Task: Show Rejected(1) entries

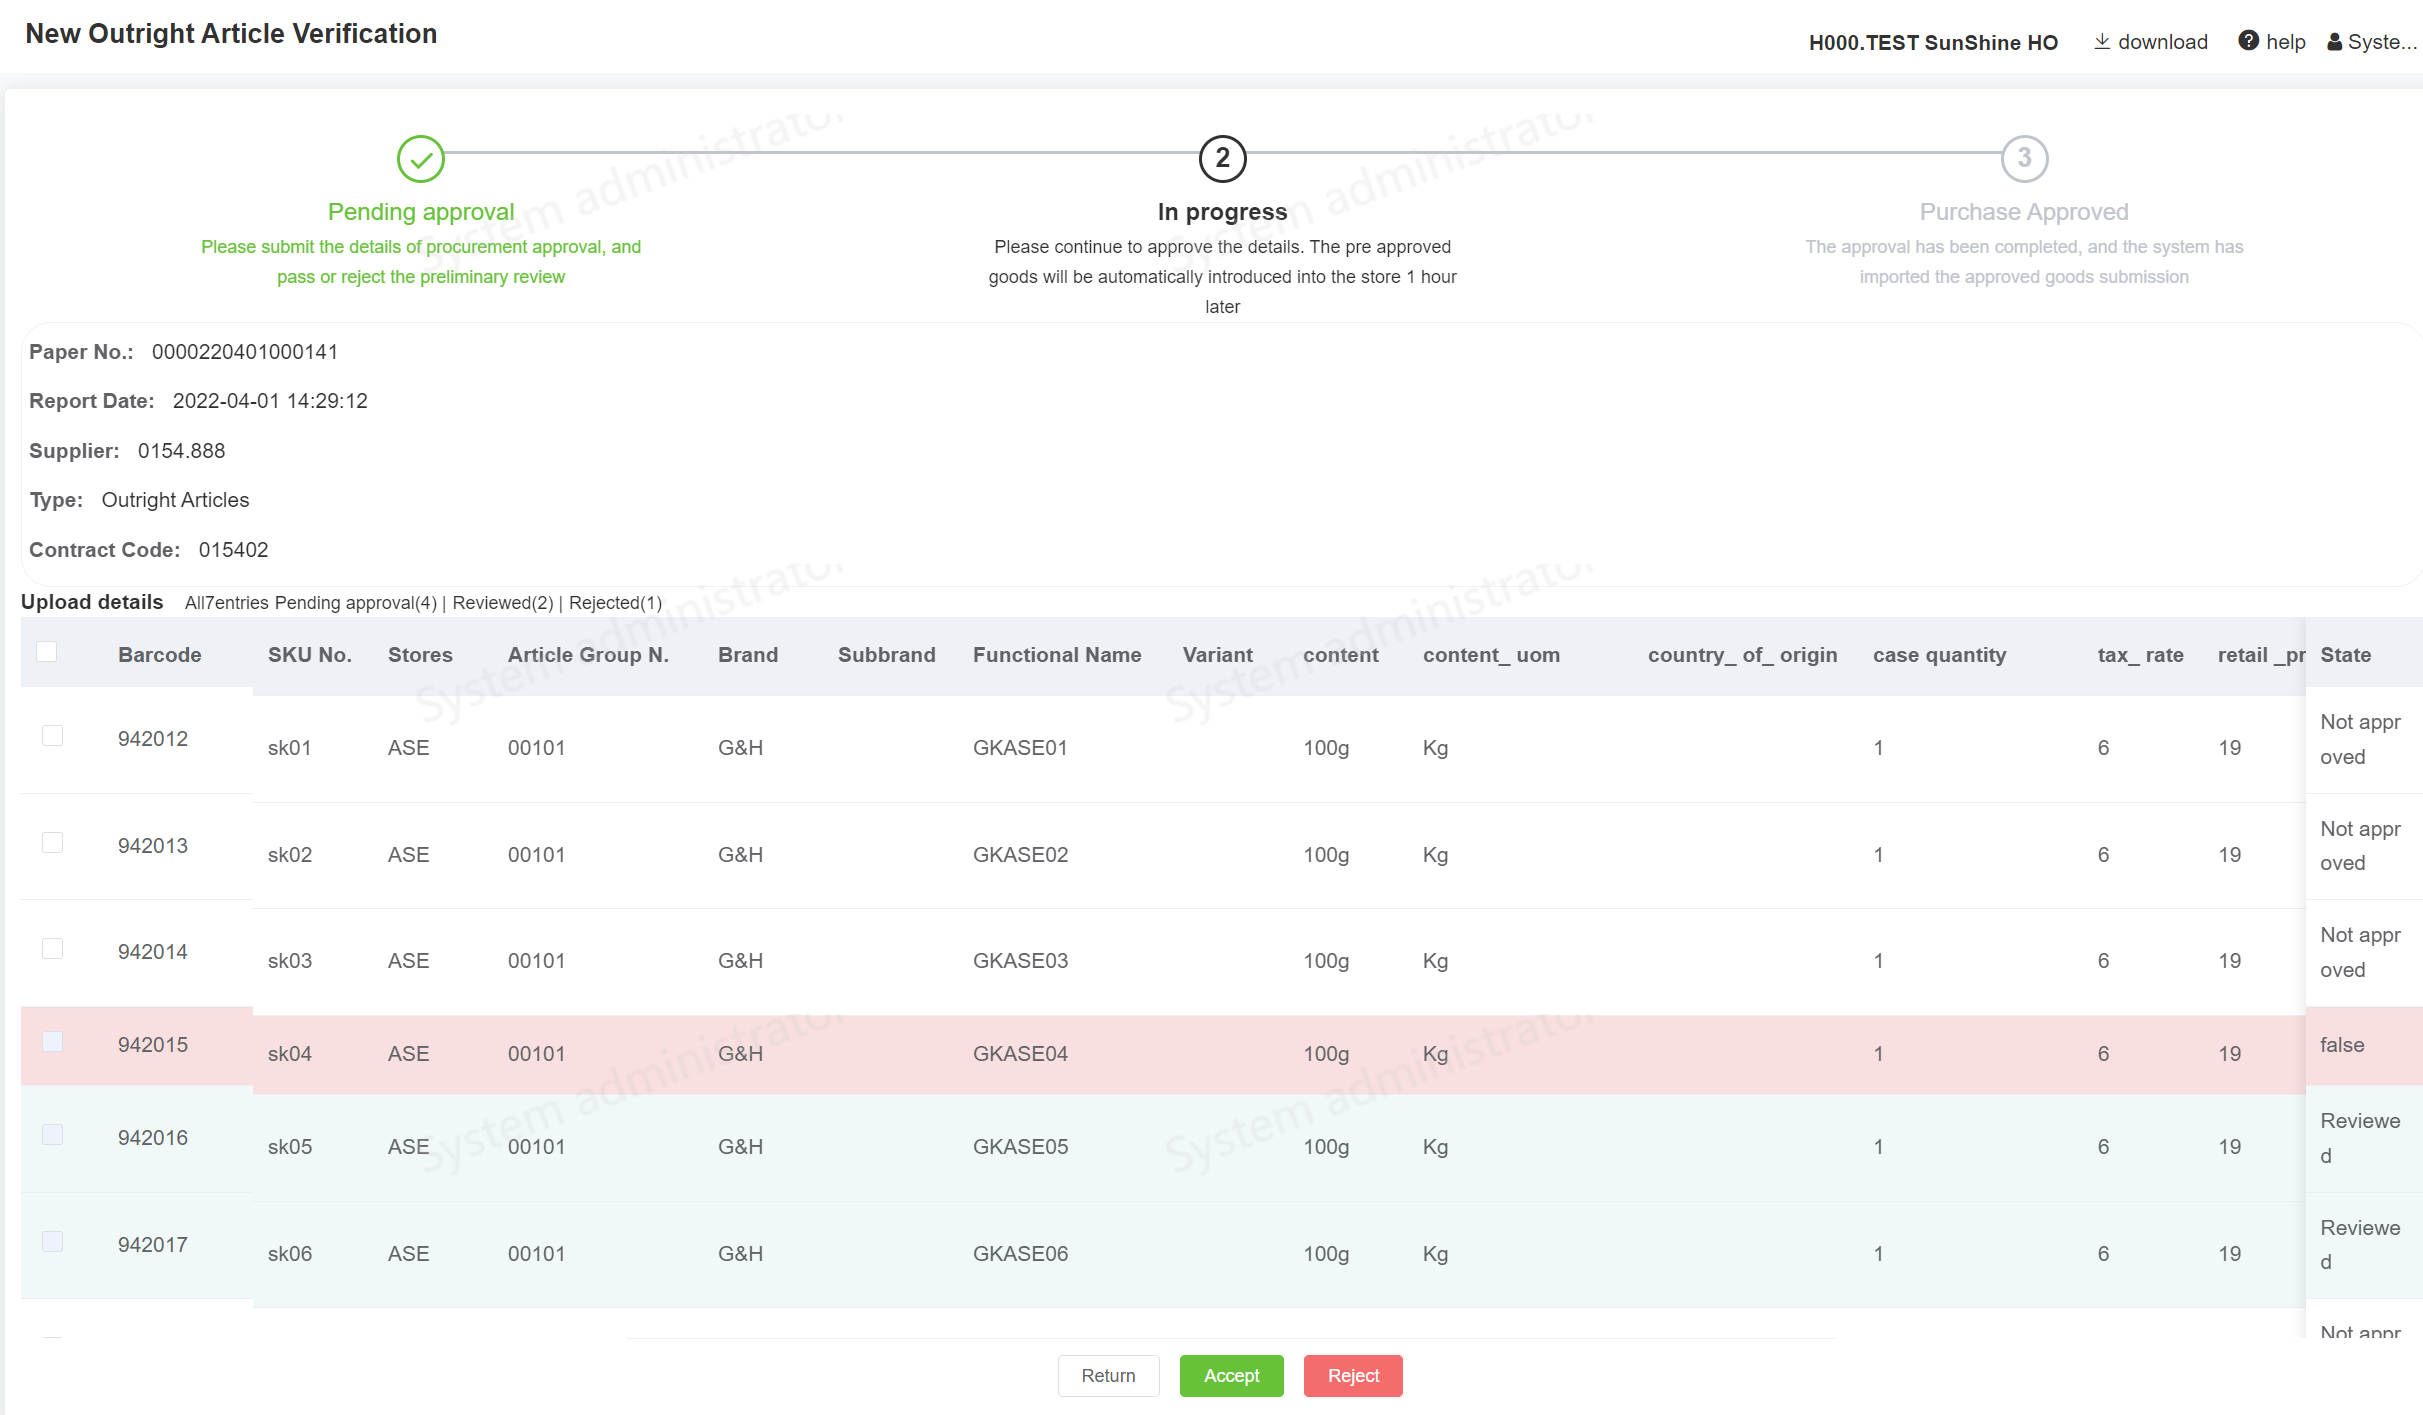Action: [615, 603]
